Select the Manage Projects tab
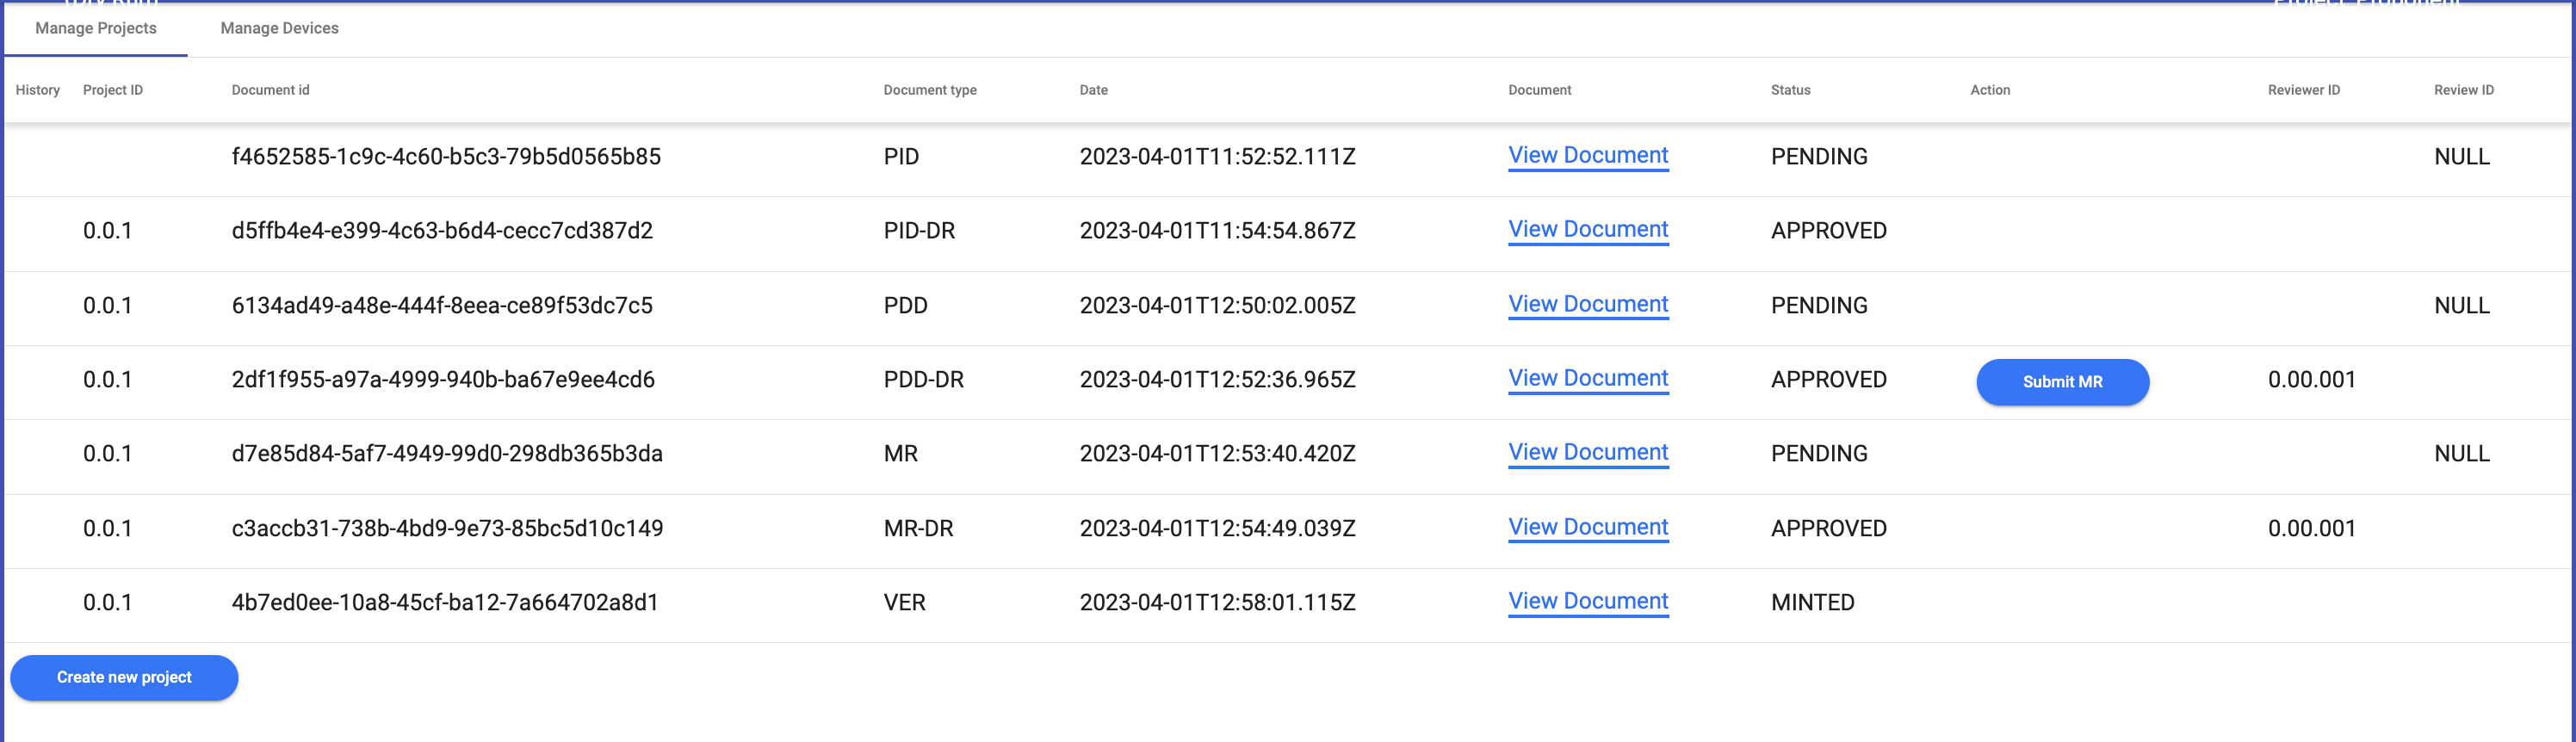Screen dimensions: 2576x742 96,28
